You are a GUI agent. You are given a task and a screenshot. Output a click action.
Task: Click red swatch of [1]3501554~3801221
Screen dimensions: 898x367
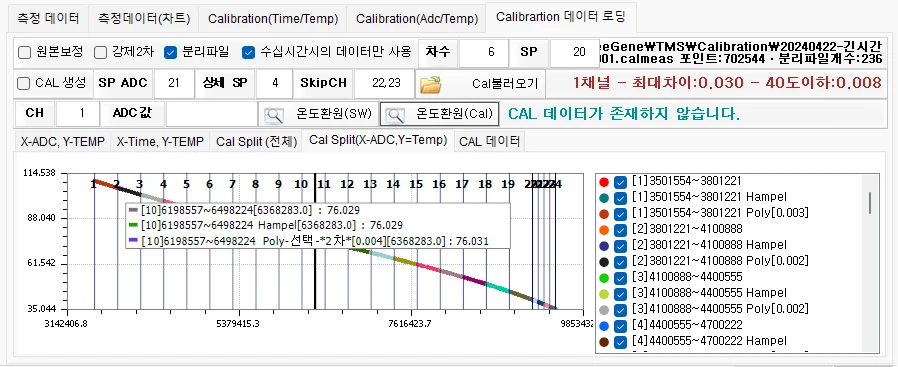click(x=603, y=182)
